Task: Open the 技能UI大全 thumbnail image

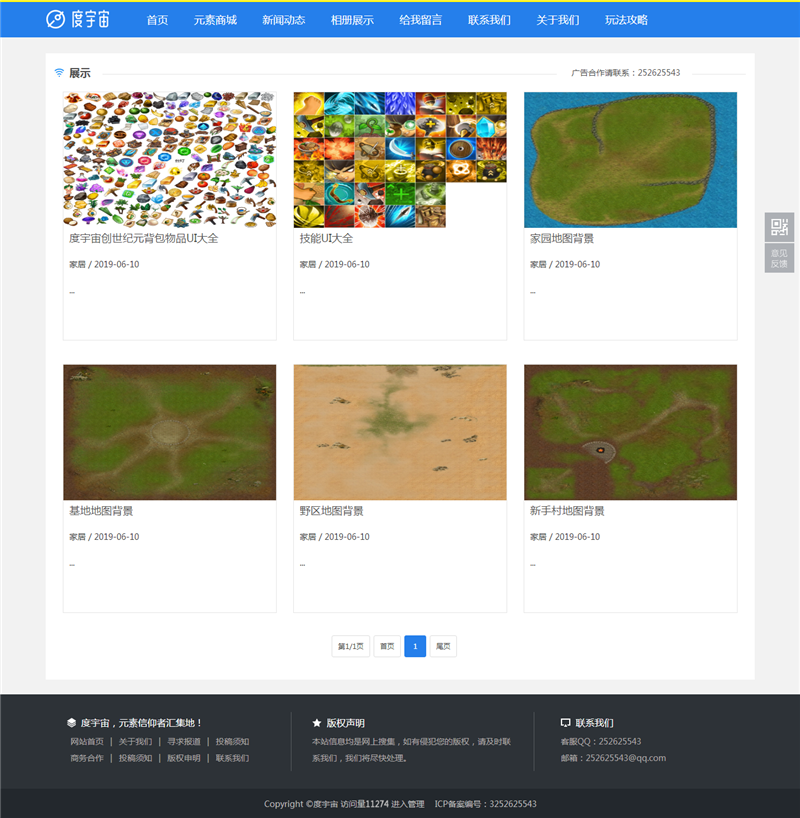Action: tap(400, 160)
